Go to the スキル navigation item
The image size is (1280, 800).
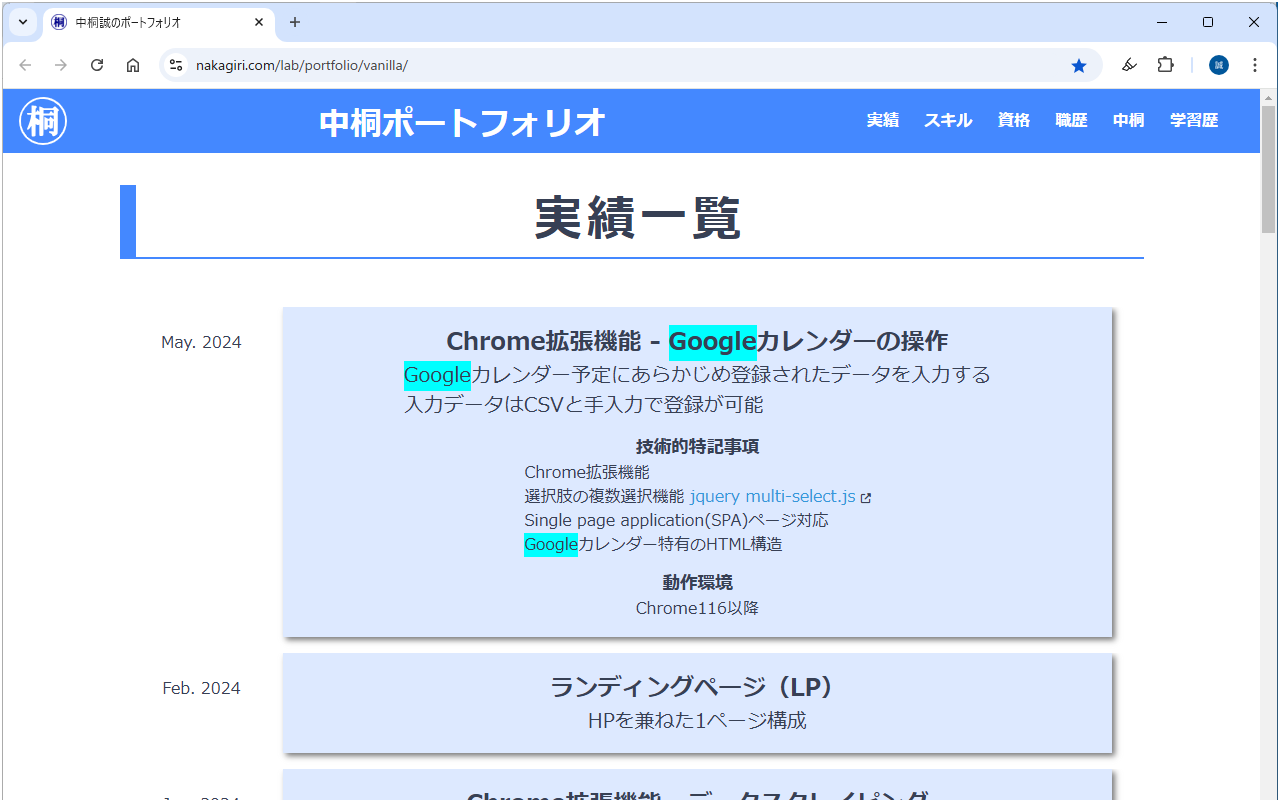coord(948,120)
